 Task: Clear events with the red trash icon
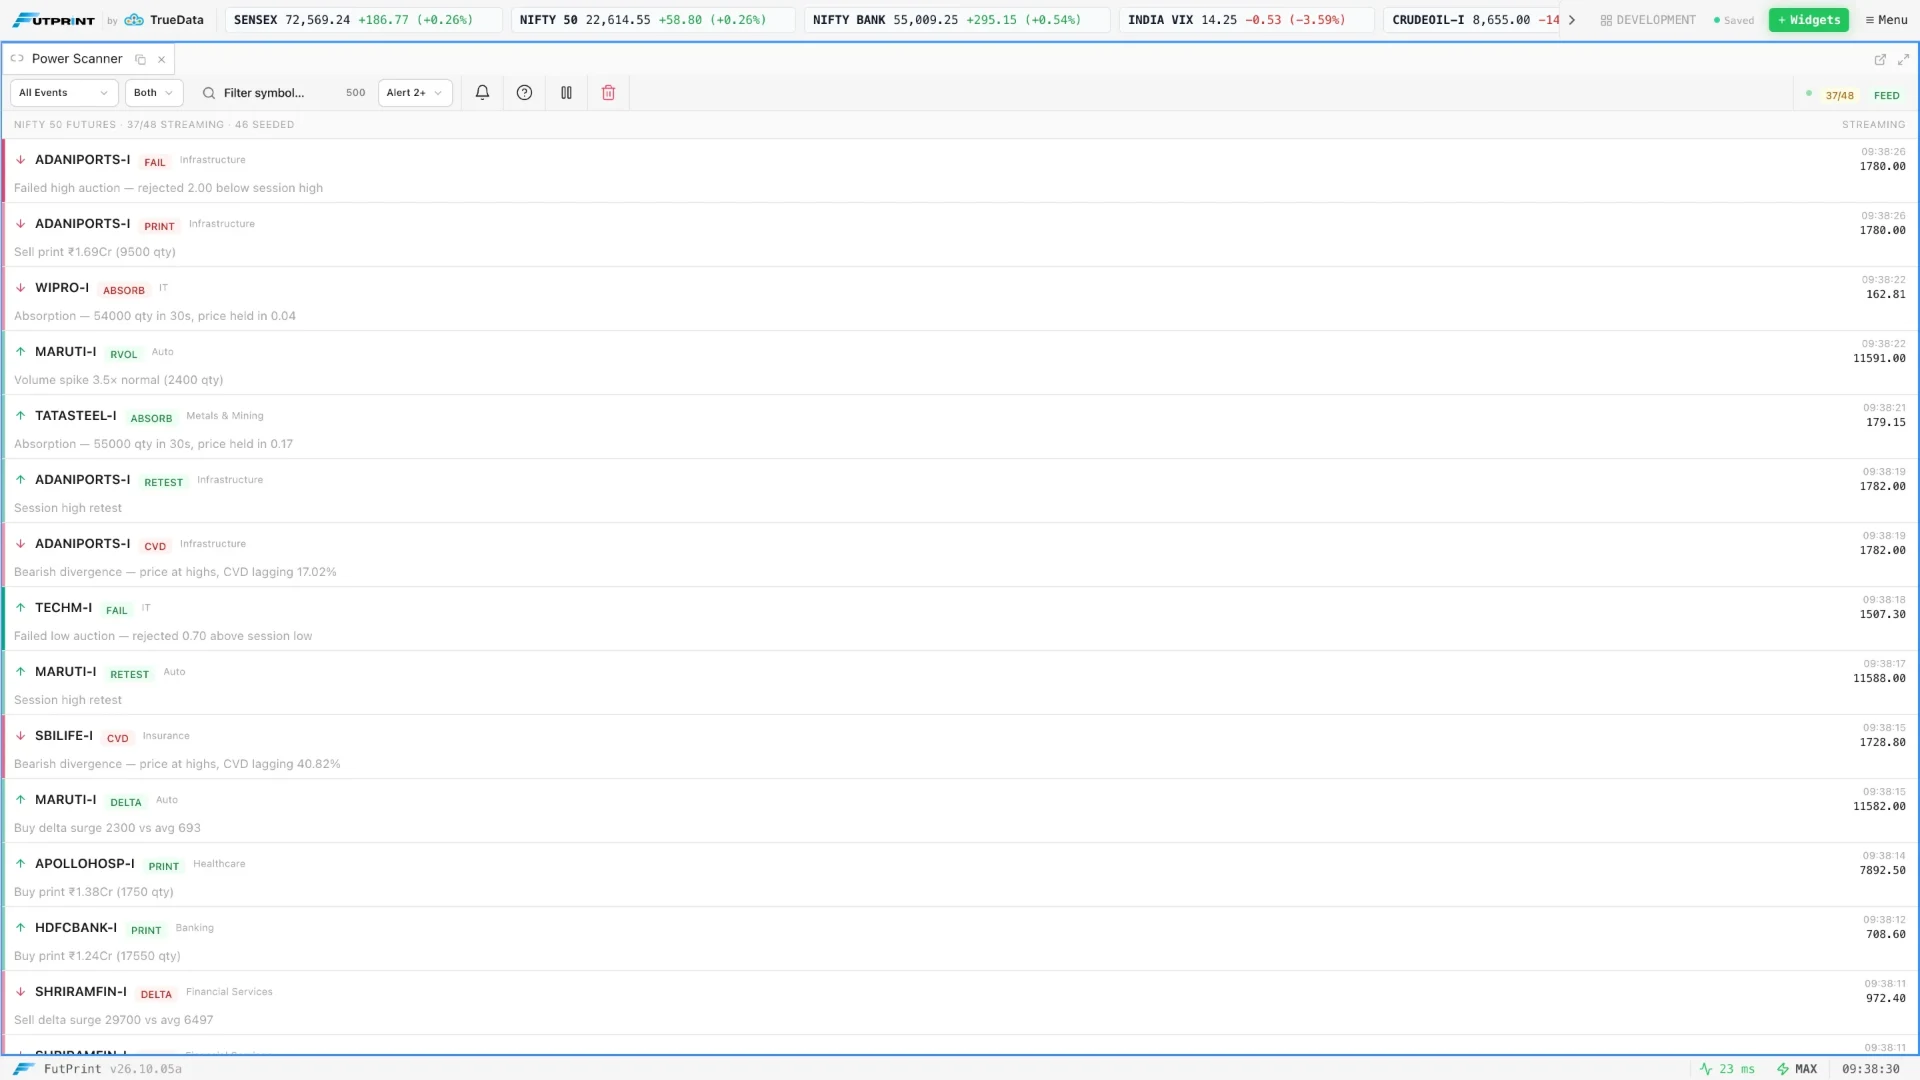(608, 93)
